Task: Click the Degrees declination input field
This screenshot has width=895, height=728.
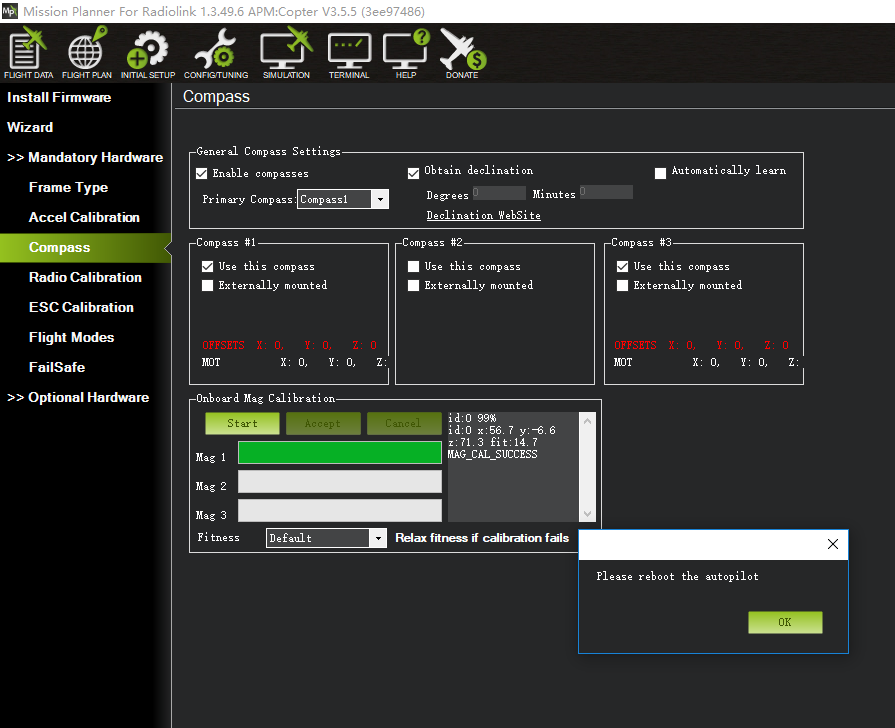Action: coord(498,193)
